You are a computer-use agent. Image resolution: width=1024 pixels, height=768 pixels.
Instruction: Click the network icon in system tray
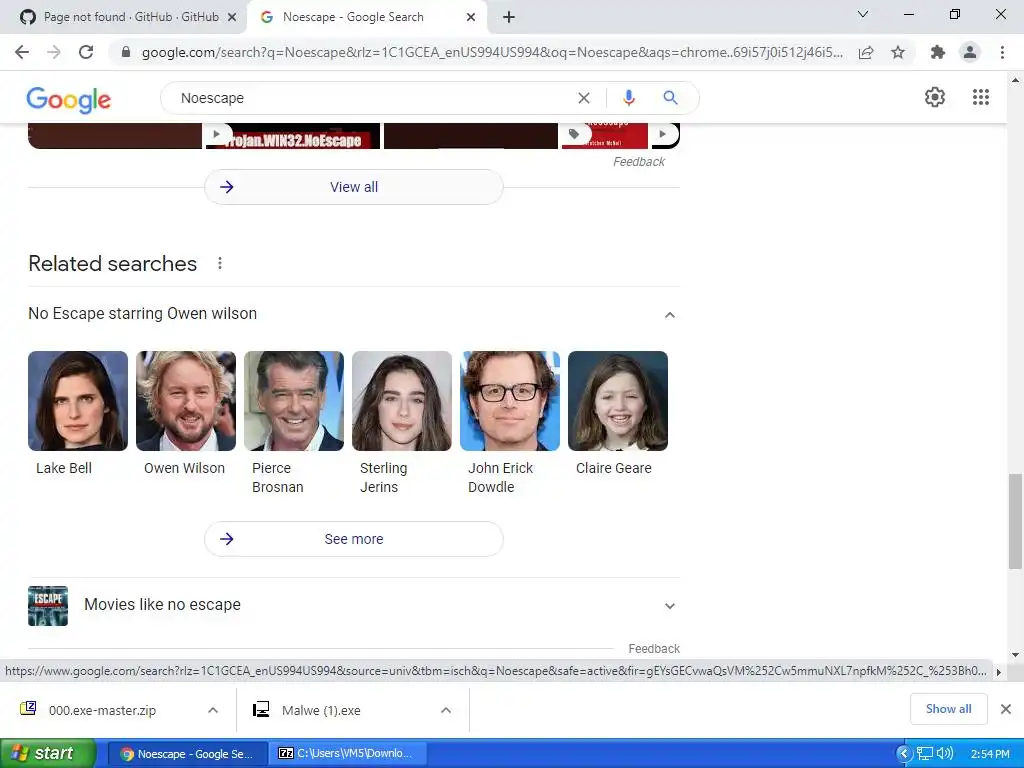[x=925, y=754]
